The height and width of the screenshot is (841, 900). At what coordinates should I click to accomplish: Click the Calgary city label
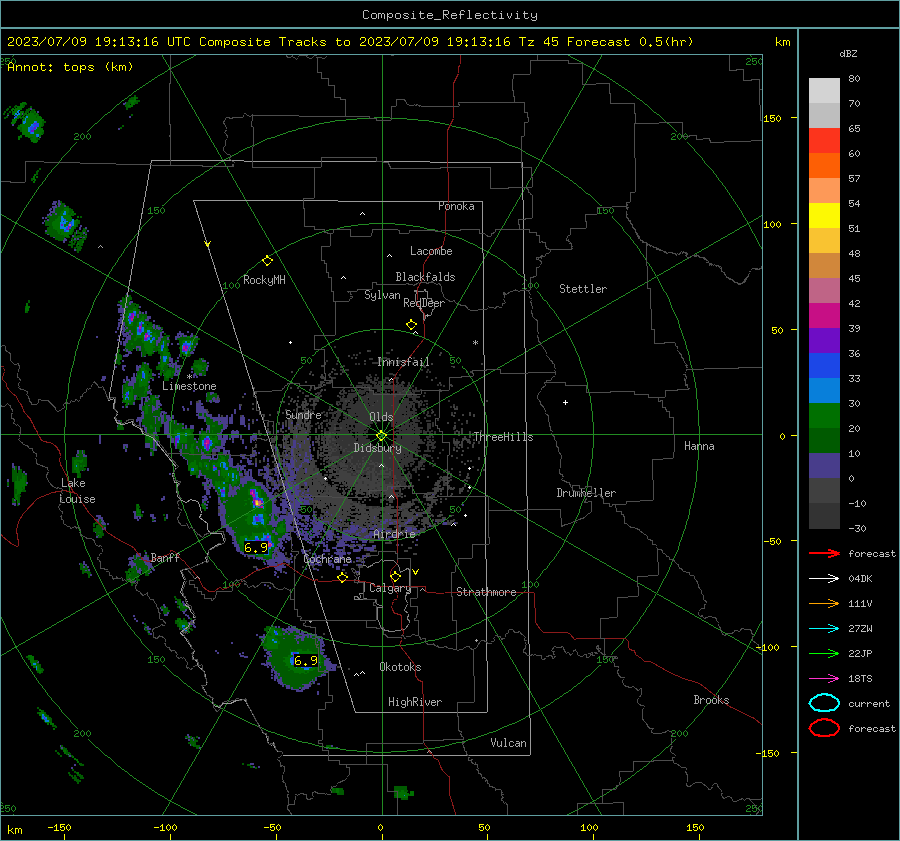coord(390,588)
